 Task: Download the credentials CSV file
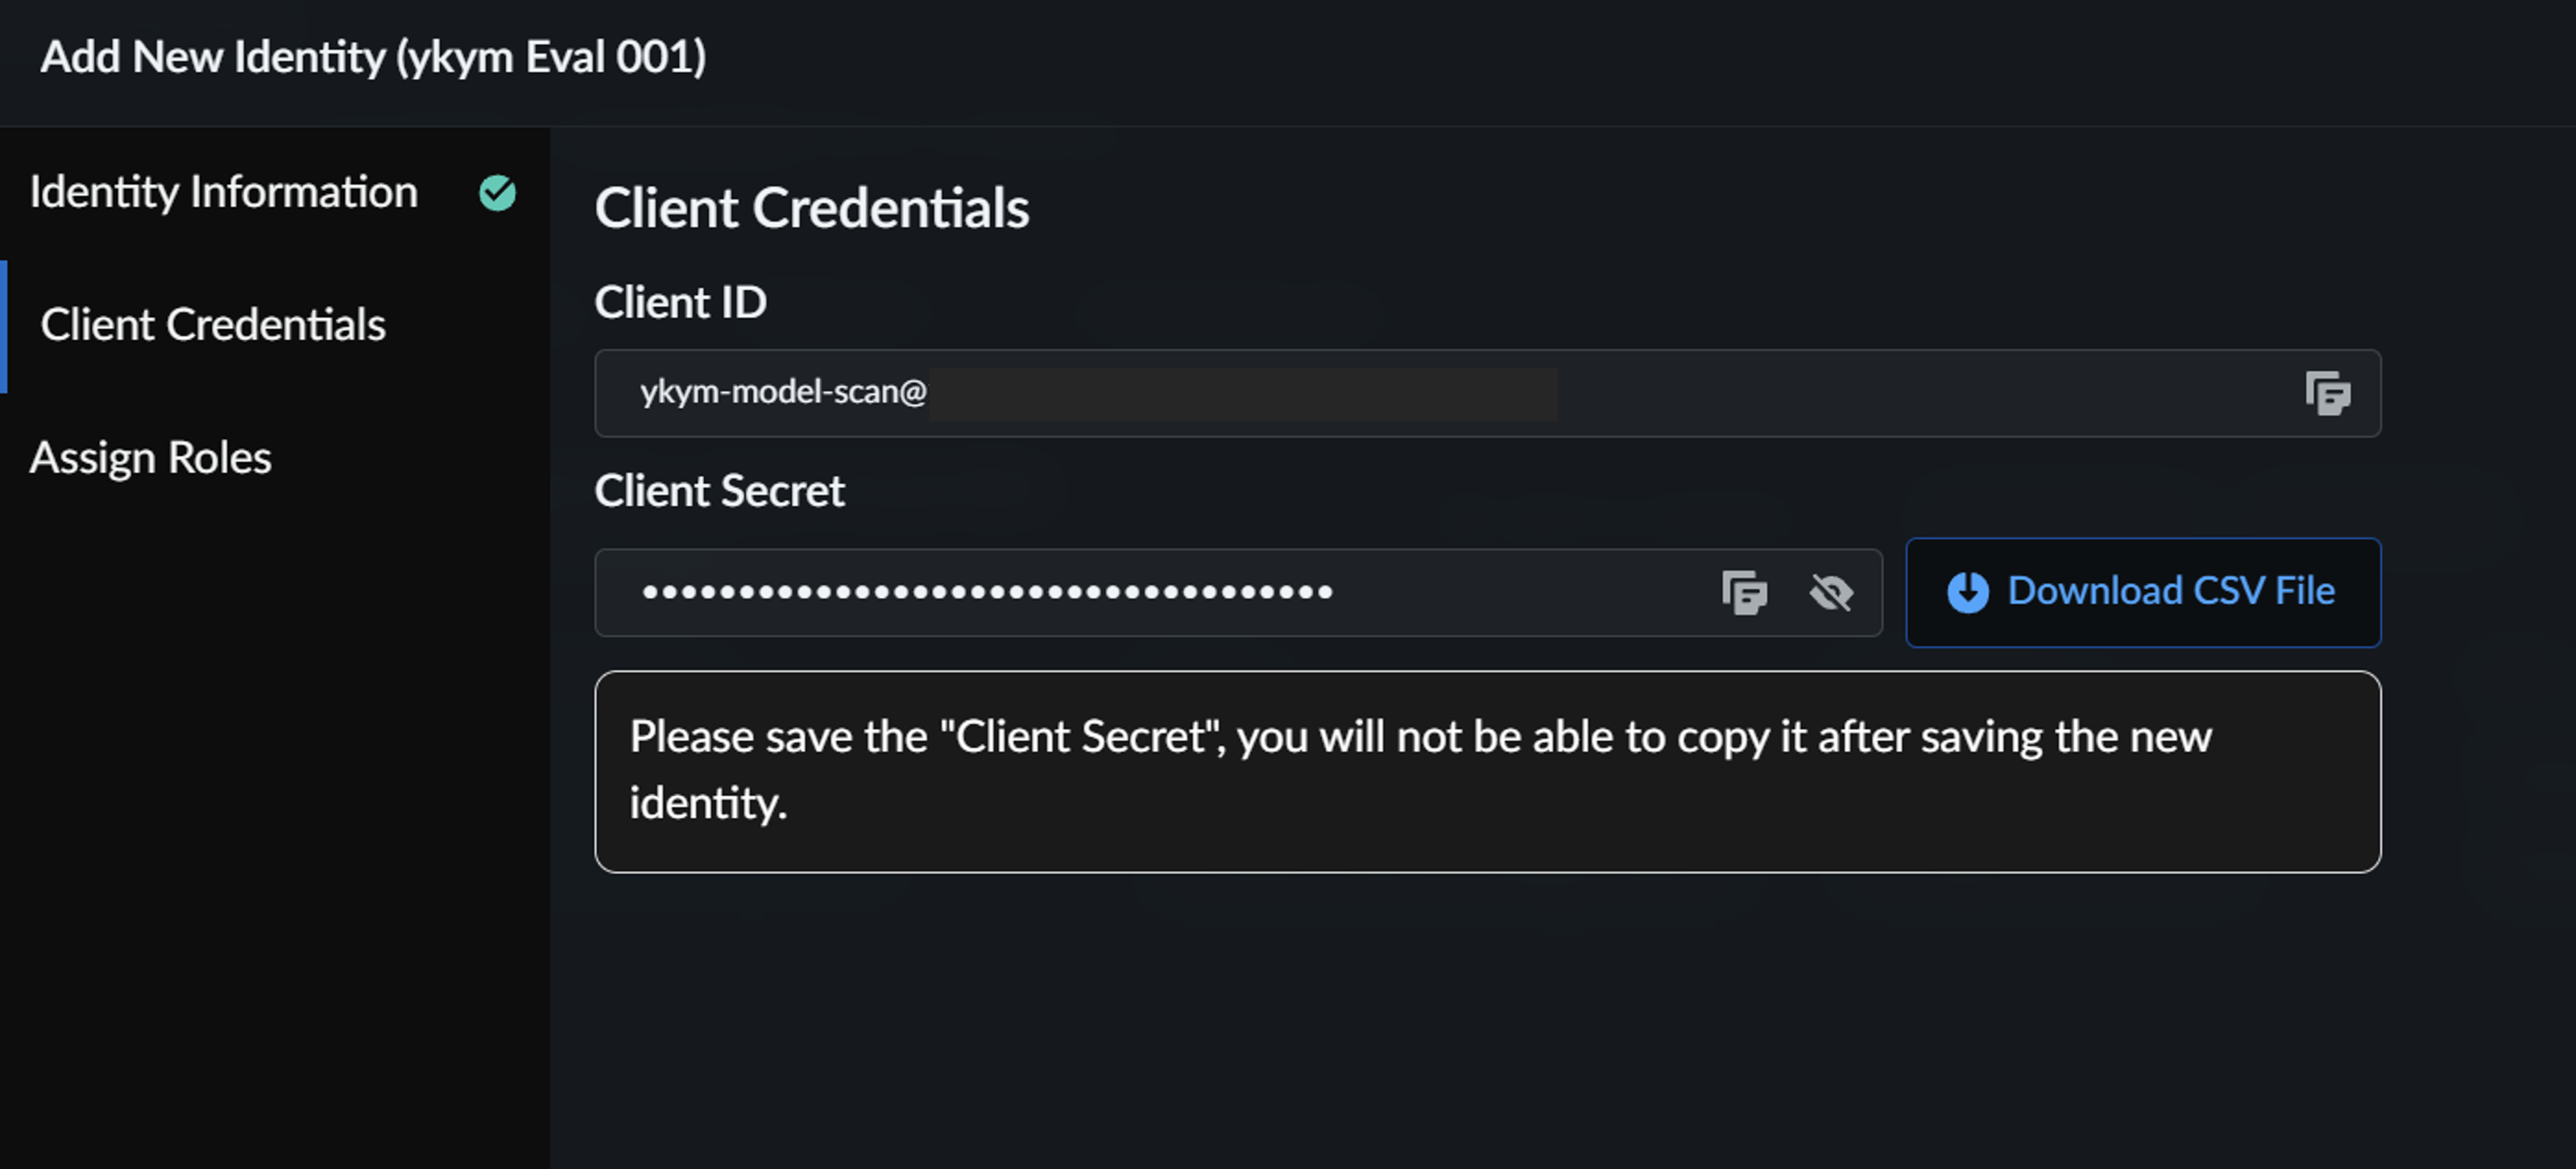tap(2142, 592)
